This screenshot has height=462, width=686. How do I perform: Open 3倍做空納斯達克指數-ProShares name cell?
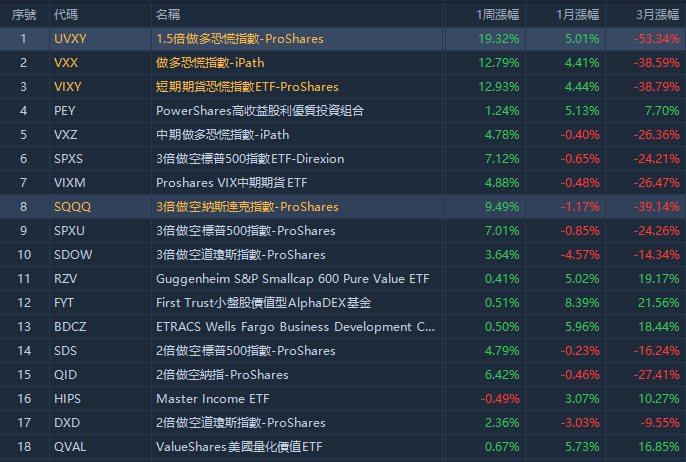click(x=247, y=207)
